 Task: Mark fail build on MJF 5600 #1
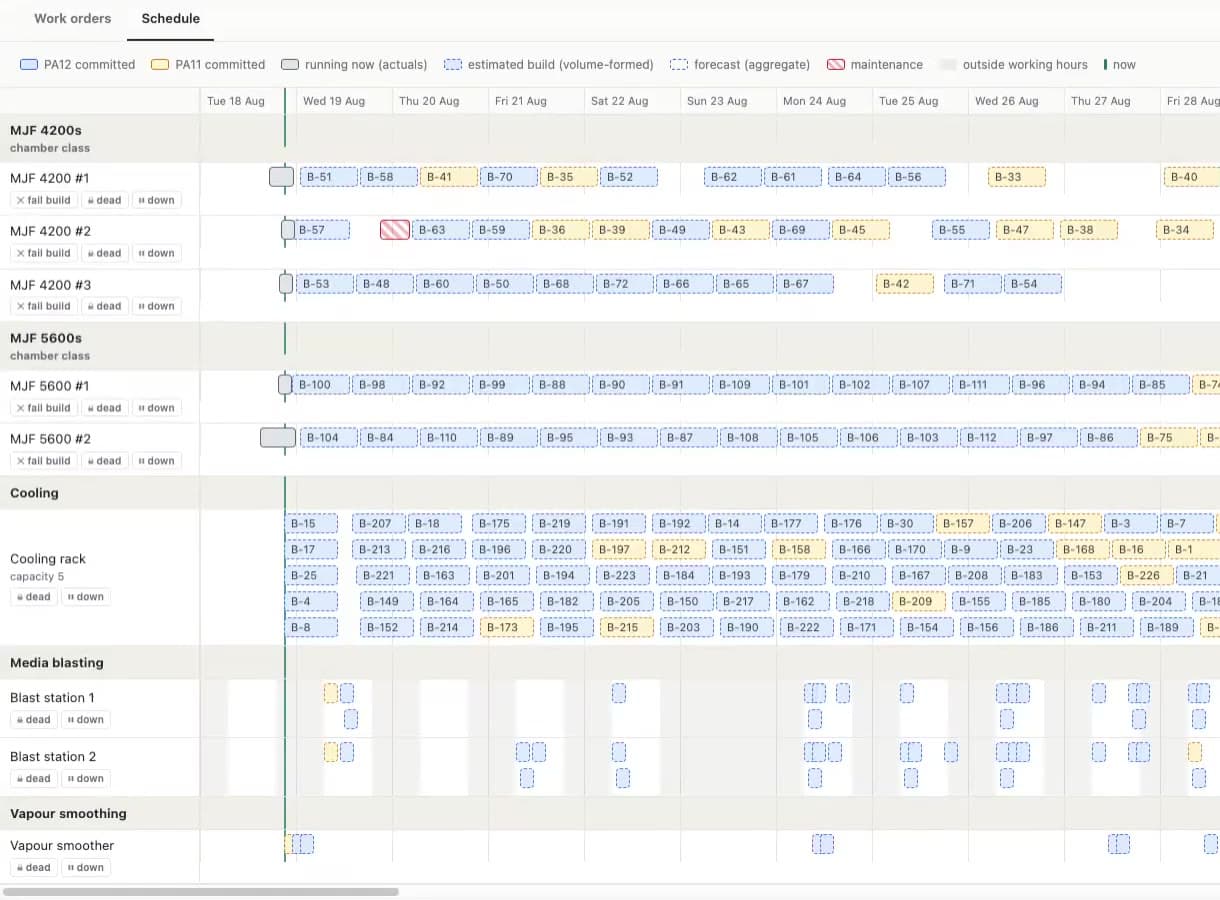43,408
